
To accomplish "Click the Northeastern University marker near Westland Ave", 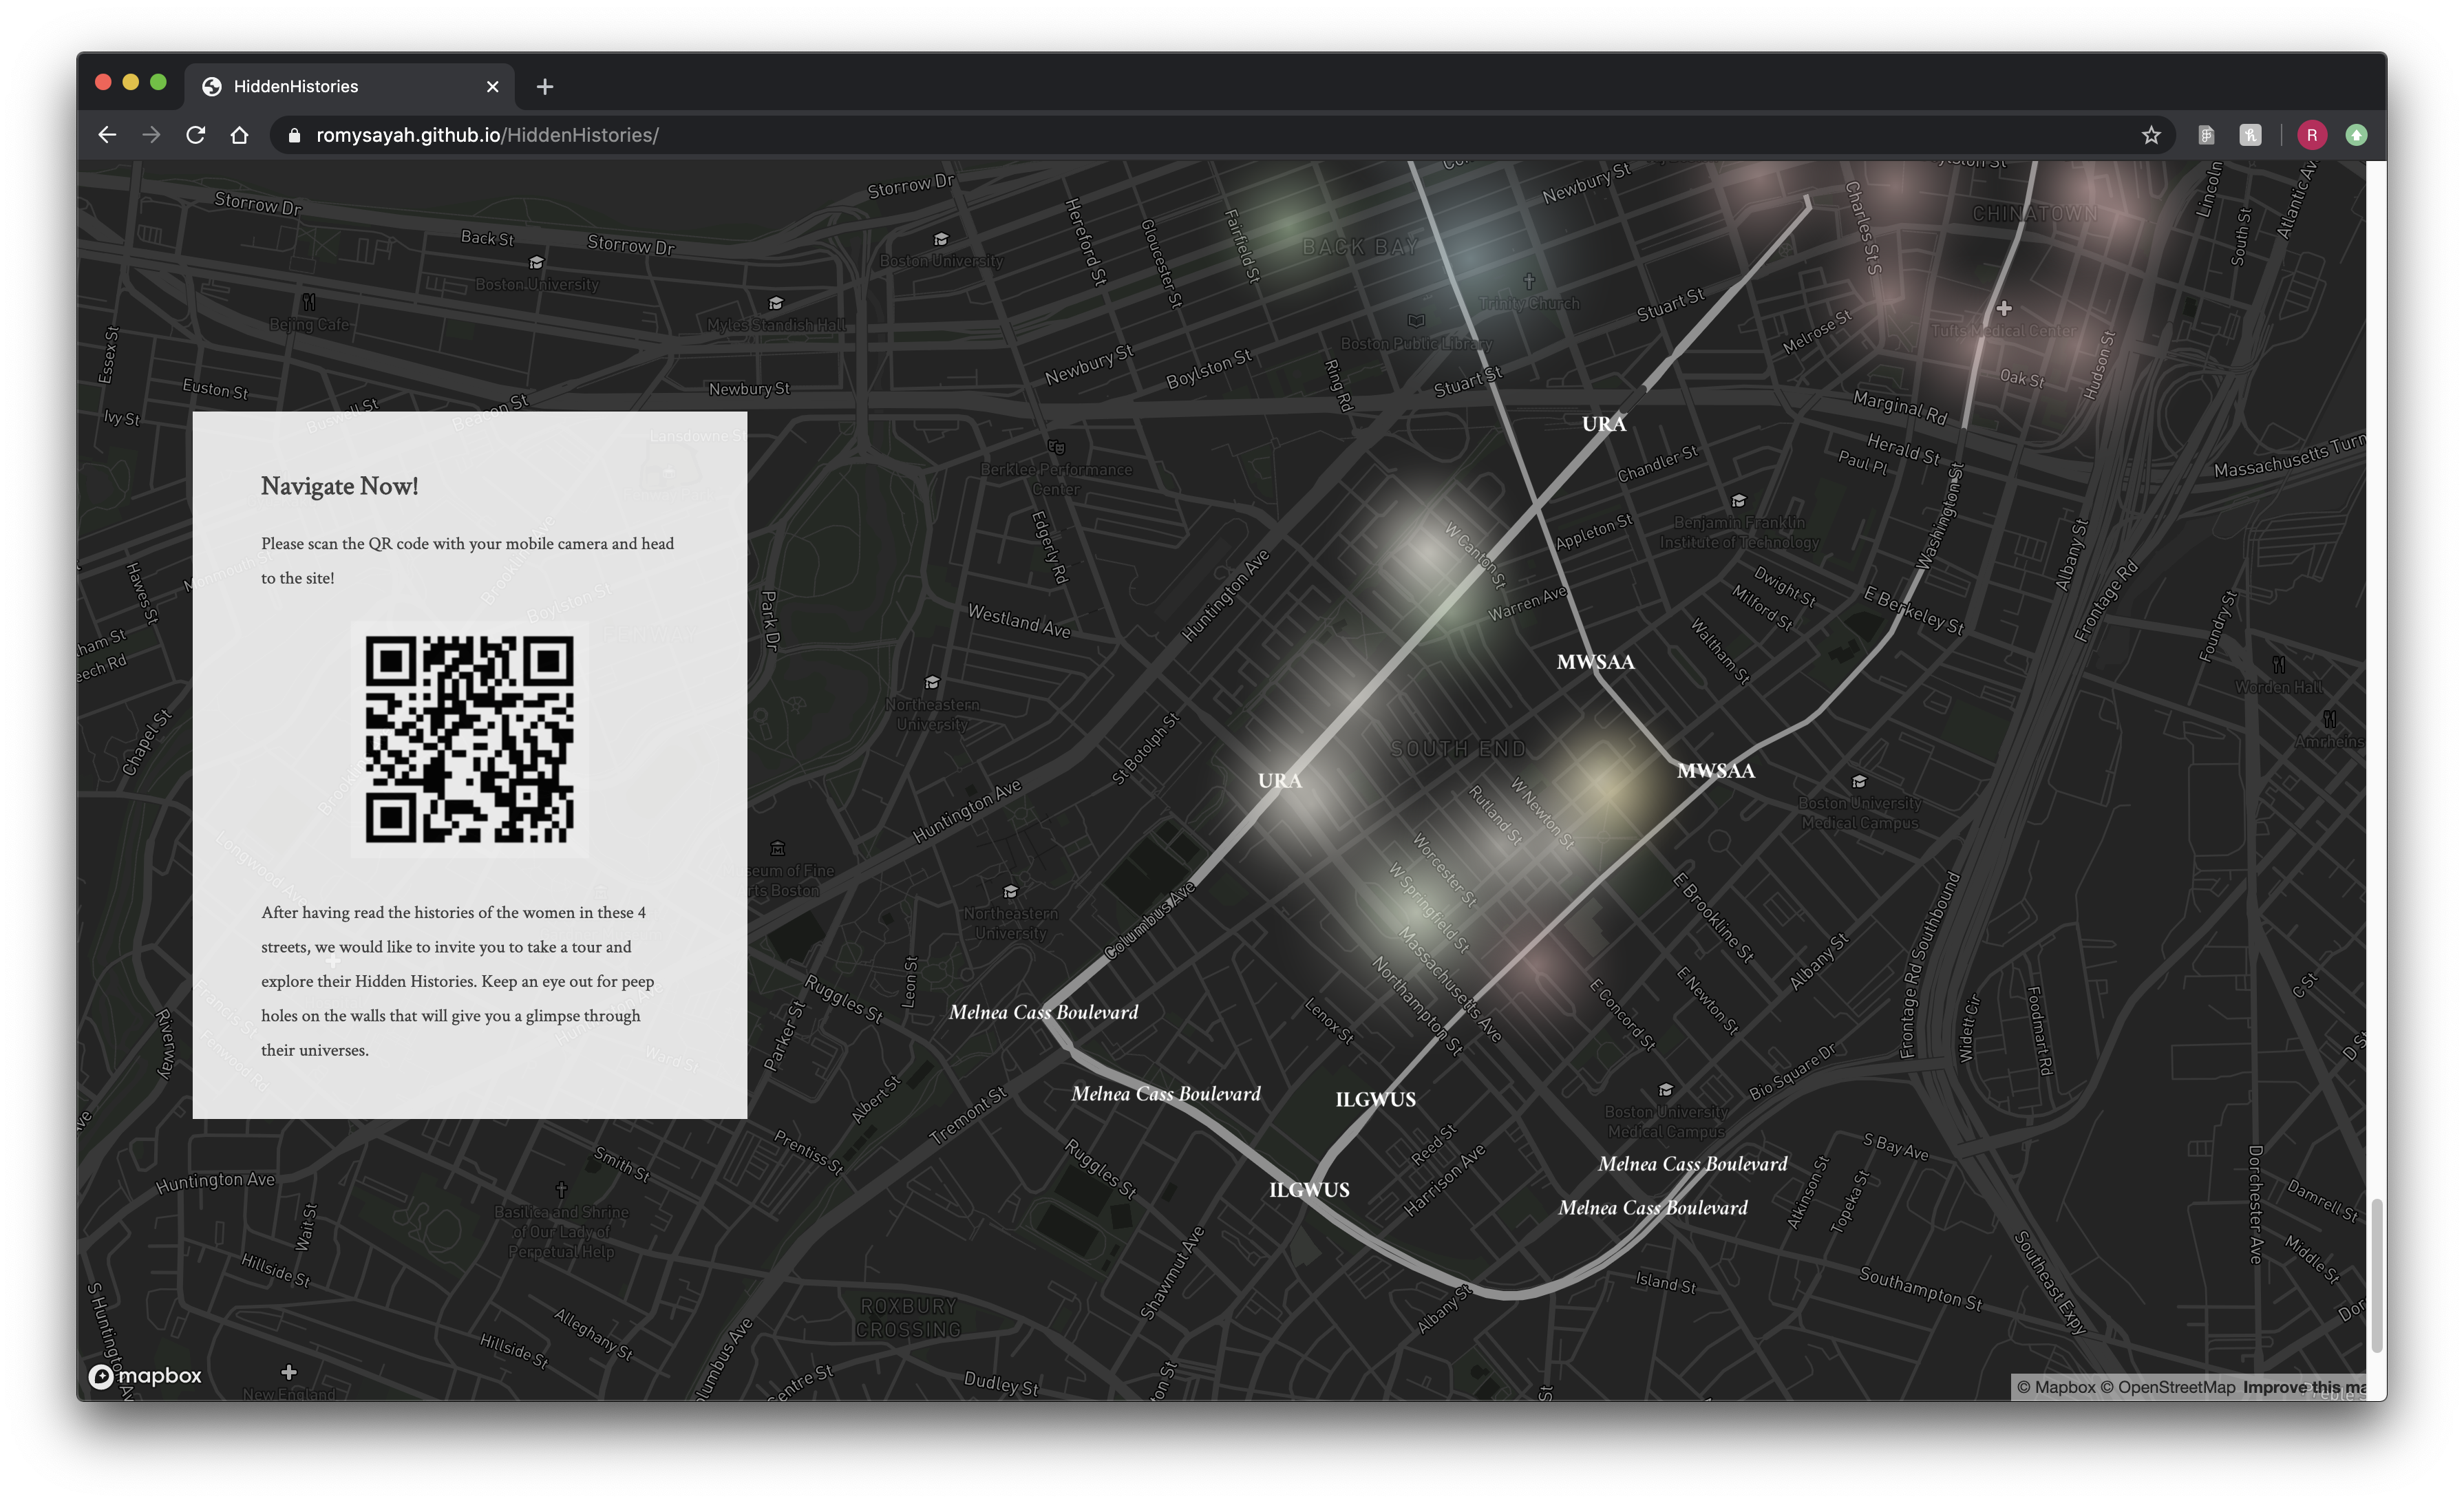I will [932, 683].
